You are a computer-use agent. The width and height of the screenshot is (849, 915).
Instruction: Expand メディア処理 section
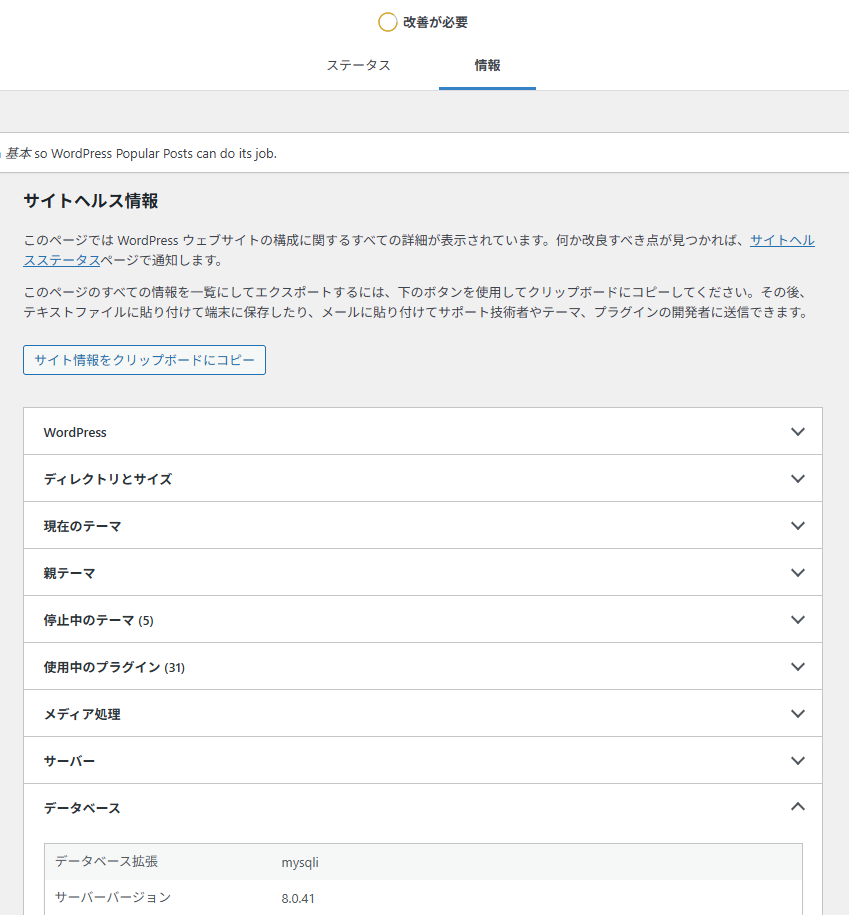pyautogui.click(x=423, y=714)
